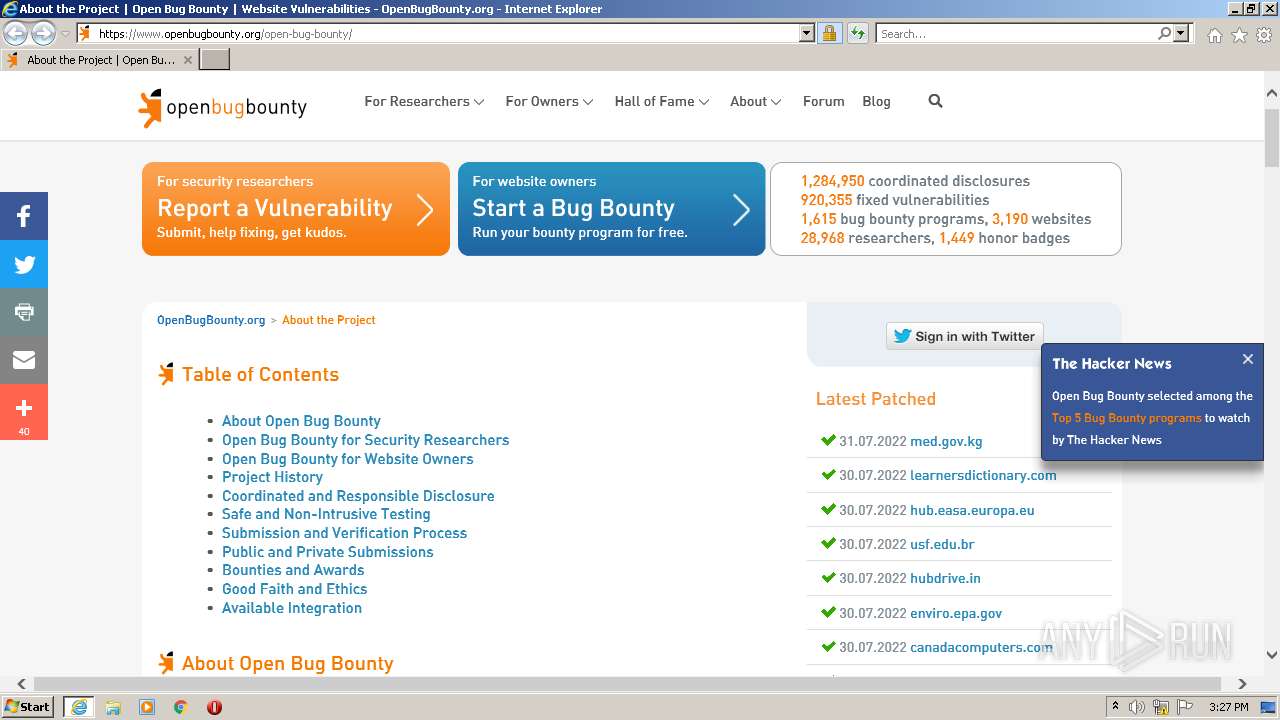Open learnersdictionary.com patched entry
Viewport: 1280px width, 720px height.
[983, 475]
